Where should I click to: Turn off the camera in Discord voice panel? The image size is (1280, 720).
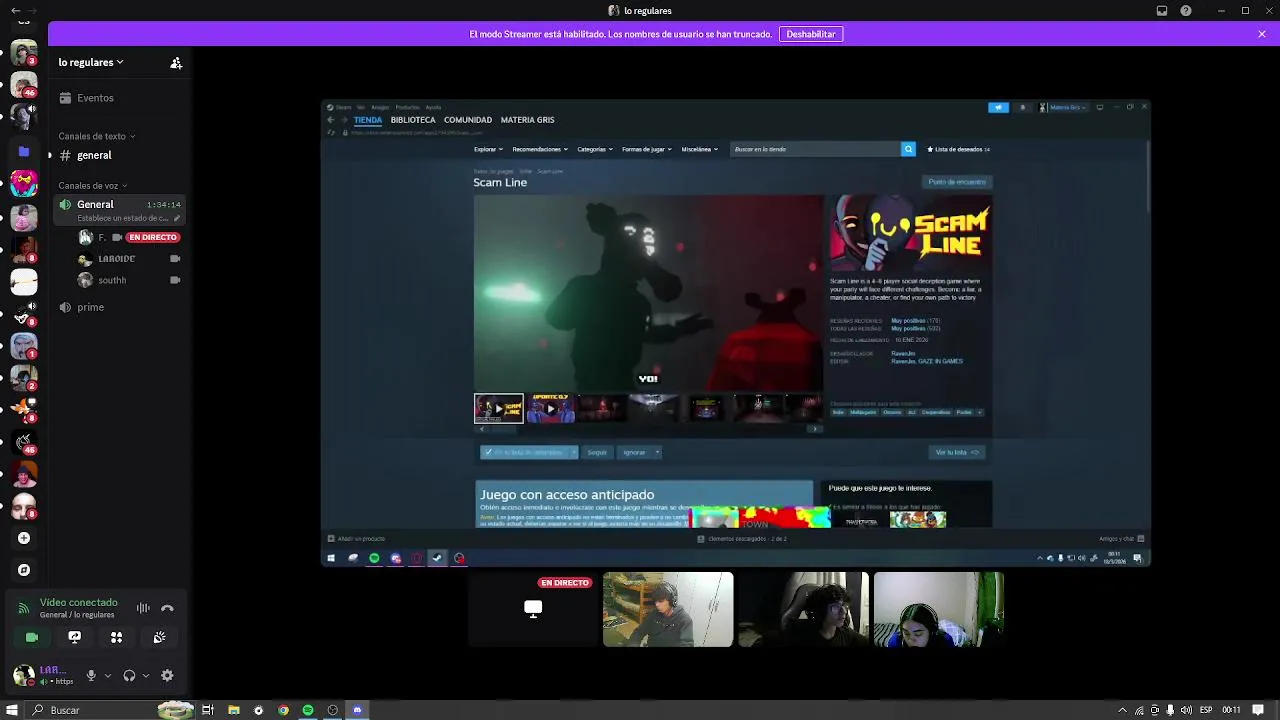(x=32, y=637)
